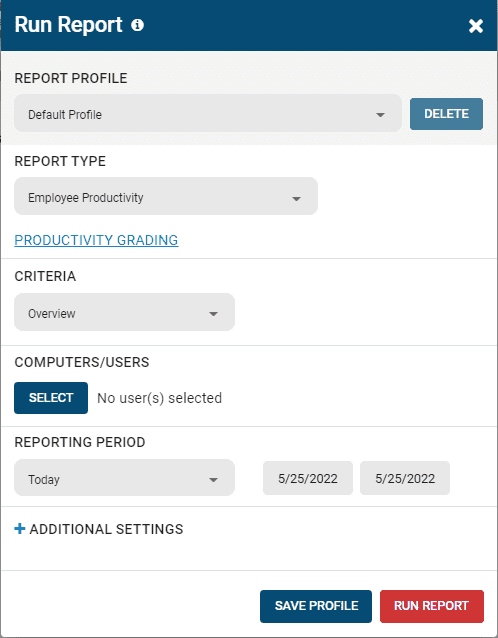Open the Employee Productivity report type dropdown

166,196
